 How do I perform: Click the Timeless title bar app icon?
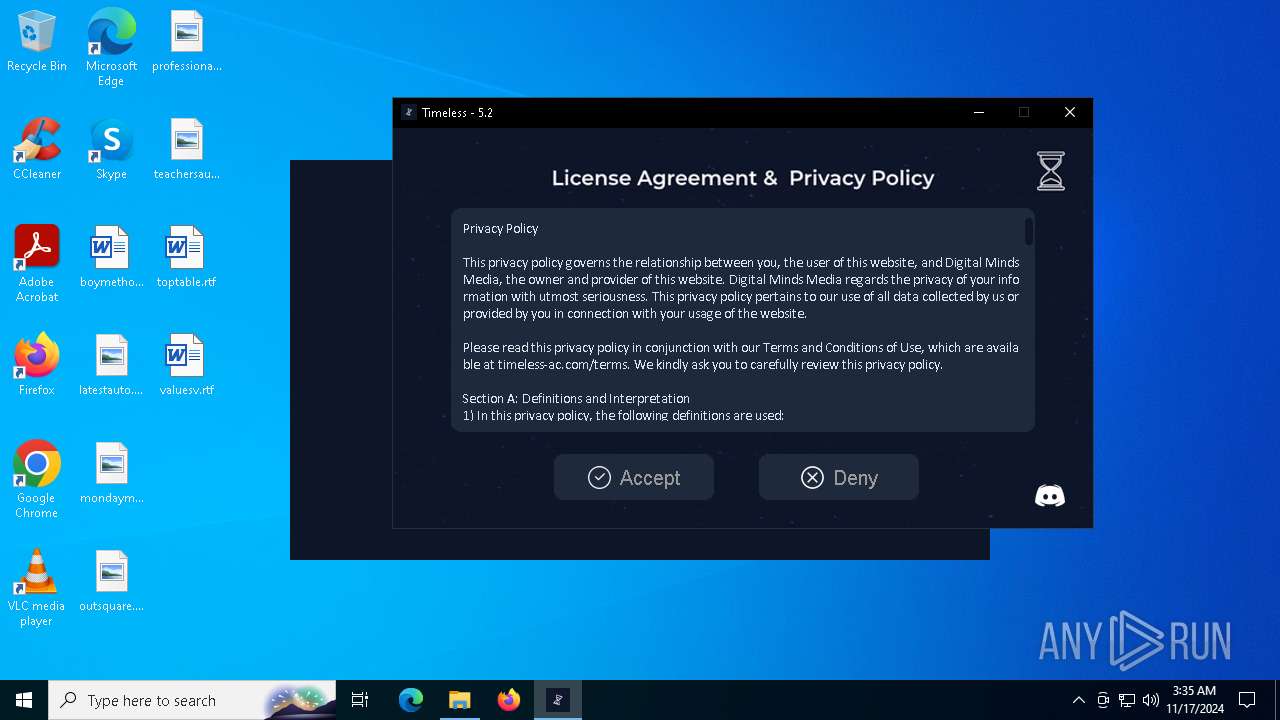point(408,112)
